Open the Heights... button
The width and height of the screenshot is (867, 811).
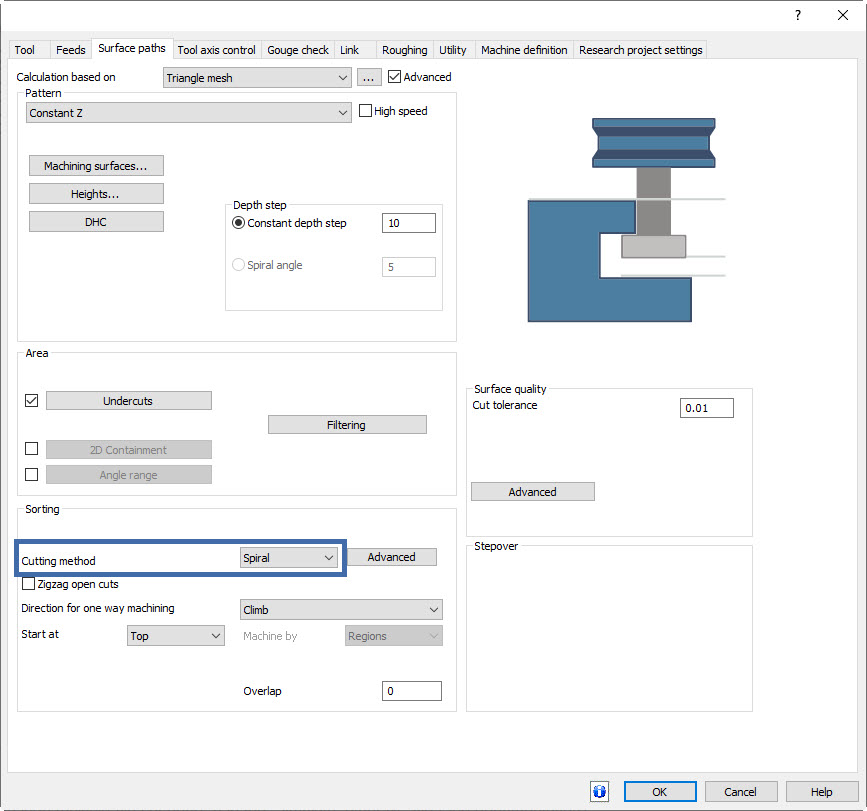coord(96,193)
